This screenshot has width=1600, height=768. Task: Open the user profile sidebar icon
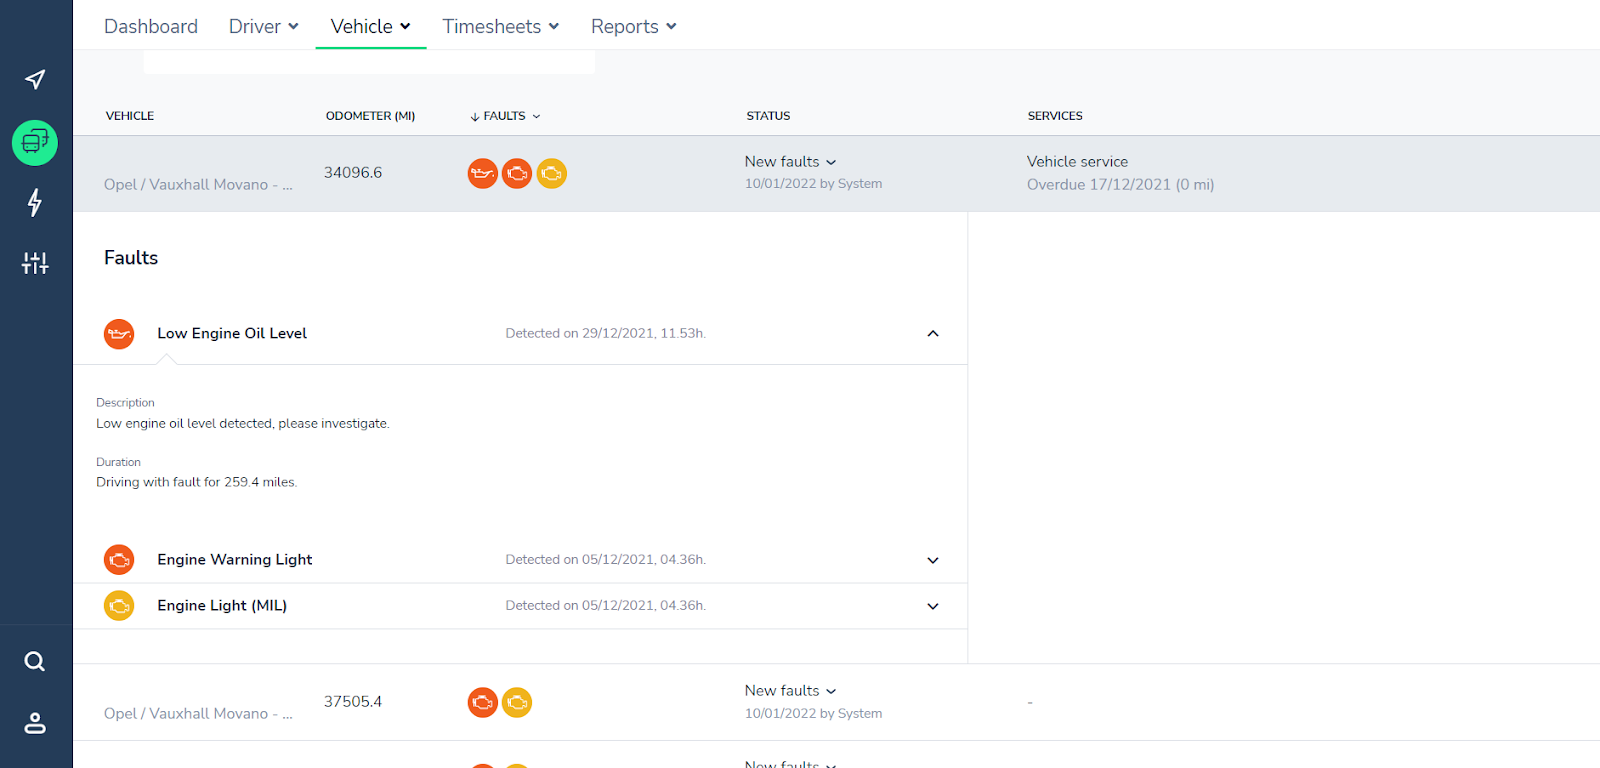(35, 723)
